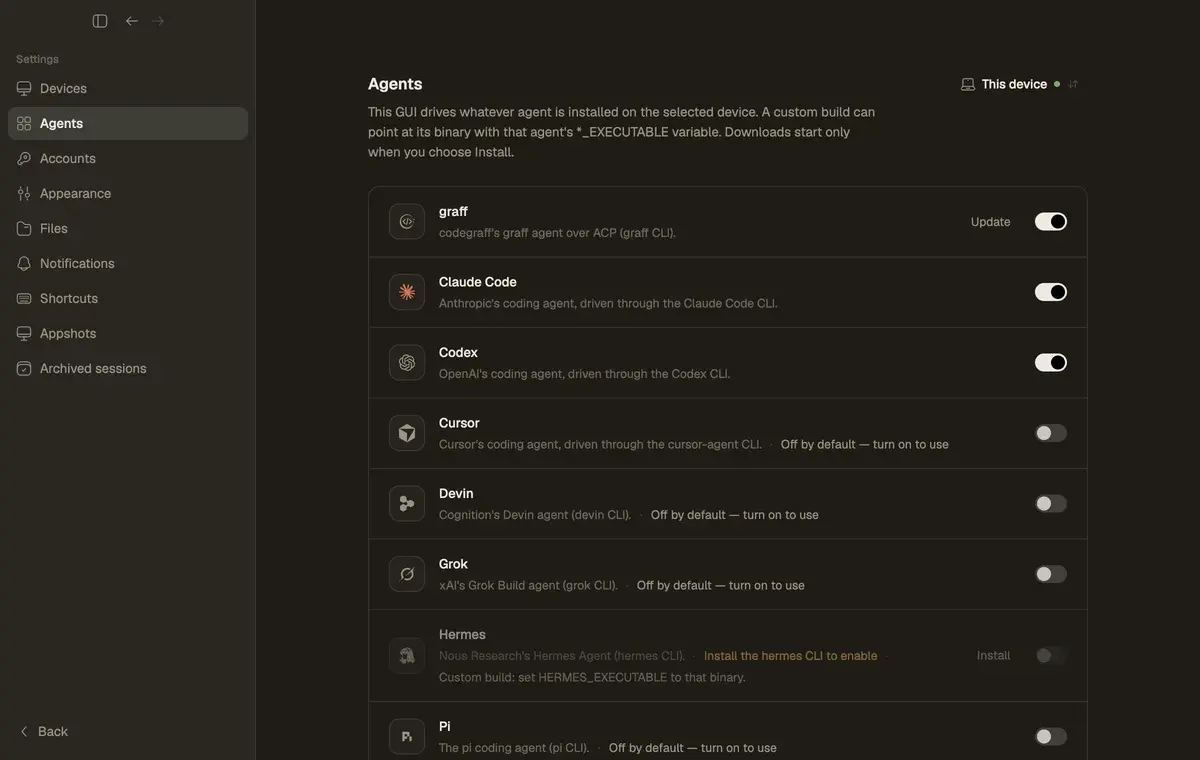Disable the graff agent toggle
The width and height of the screenshot is (1200, 760).
click(x=1051, y=222)
